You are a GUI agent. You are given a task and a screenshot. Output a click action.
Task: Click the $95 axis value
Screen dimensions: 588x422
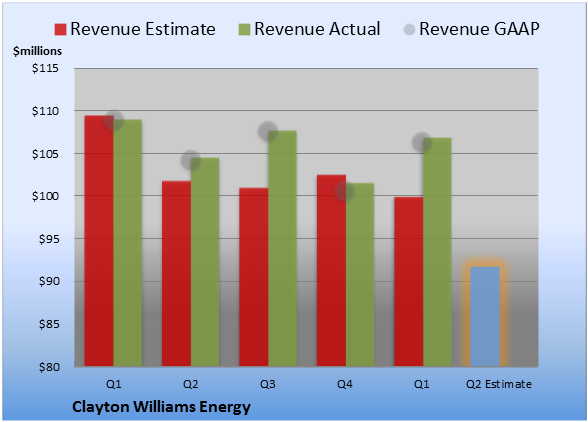pos(49,239)
